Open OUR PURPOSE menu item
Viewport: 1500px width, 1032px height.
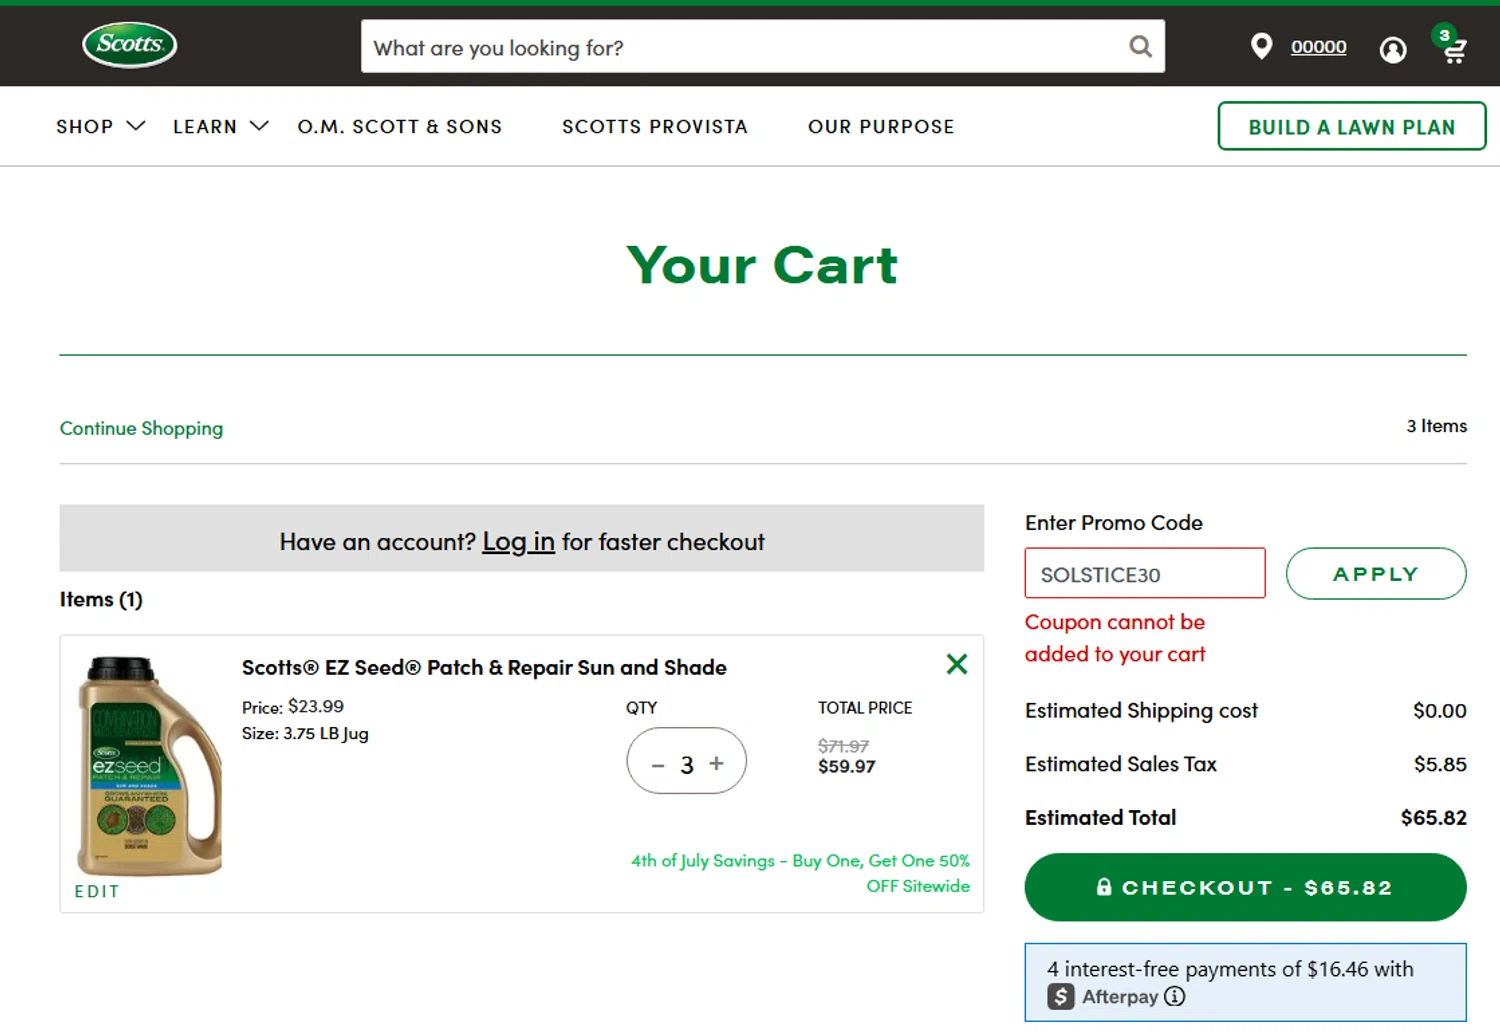pos(881,127)
